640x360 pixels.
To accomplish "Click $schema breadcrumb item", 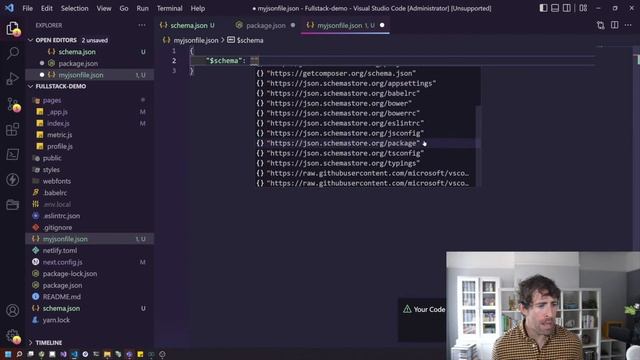I will 245,40.
